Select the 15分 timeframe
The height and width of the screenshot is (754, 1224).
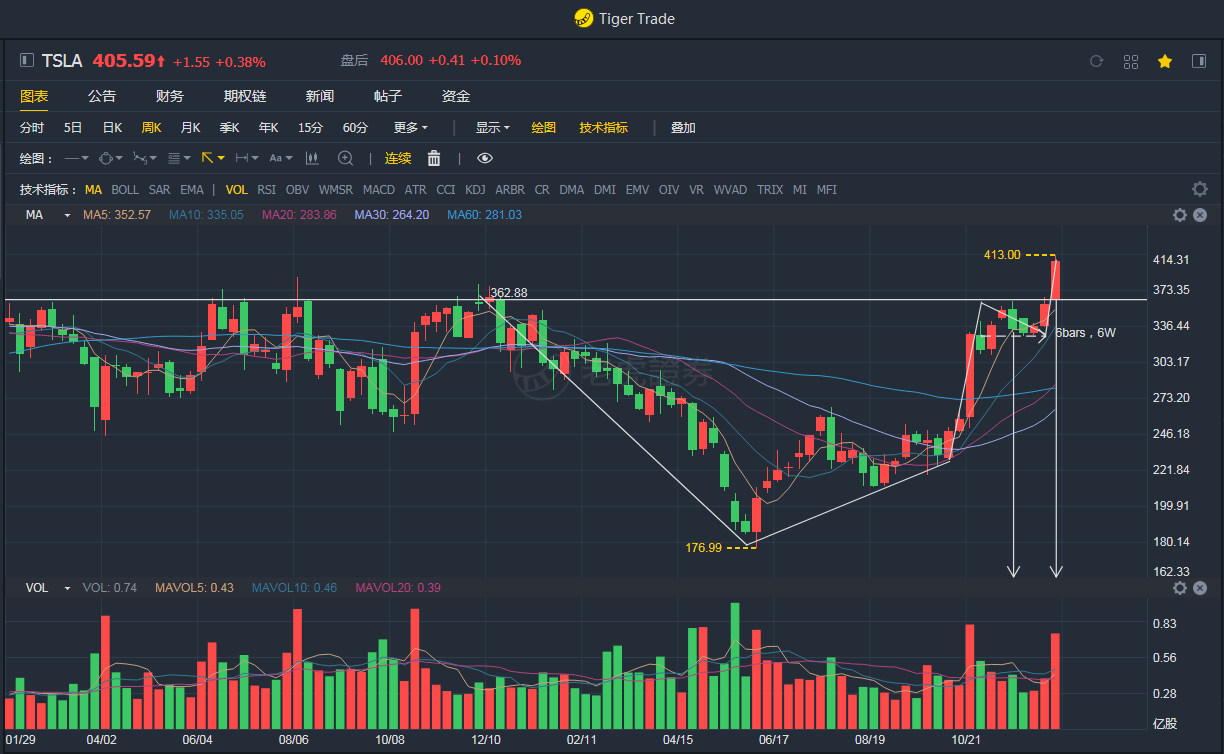pyautogui.click(x=310, y=128)
